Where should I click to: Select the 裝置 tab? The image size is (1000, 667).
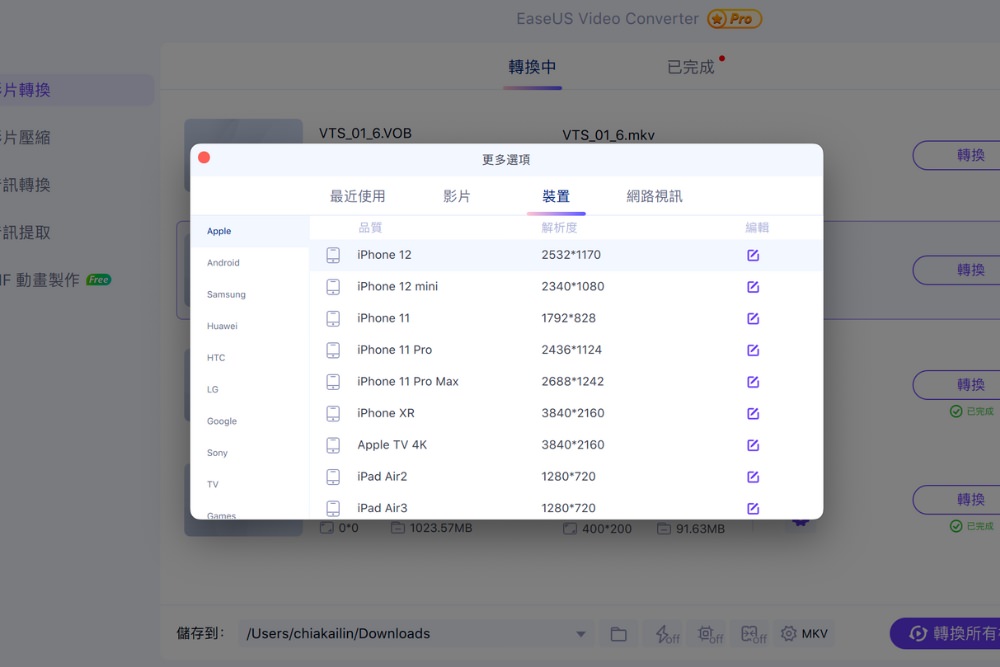tap(556, 196)
